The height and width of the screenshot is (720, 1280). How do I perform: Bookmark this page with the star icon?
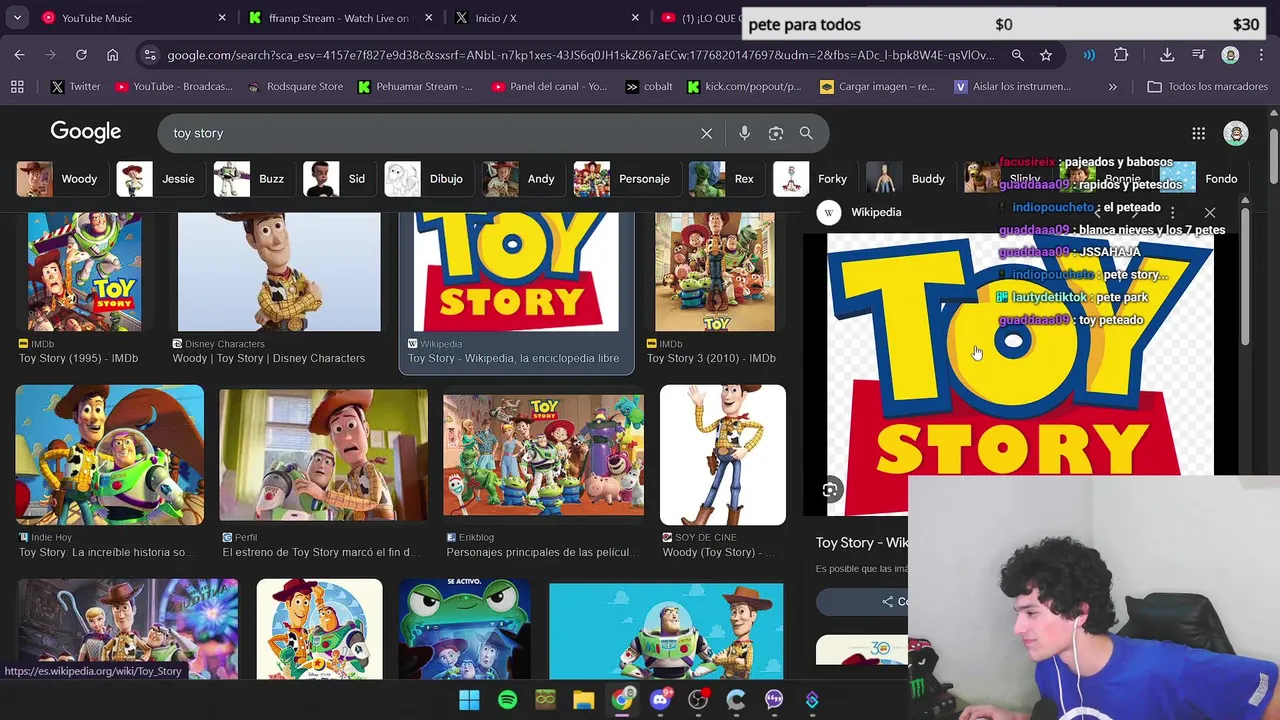(1045, 55)
